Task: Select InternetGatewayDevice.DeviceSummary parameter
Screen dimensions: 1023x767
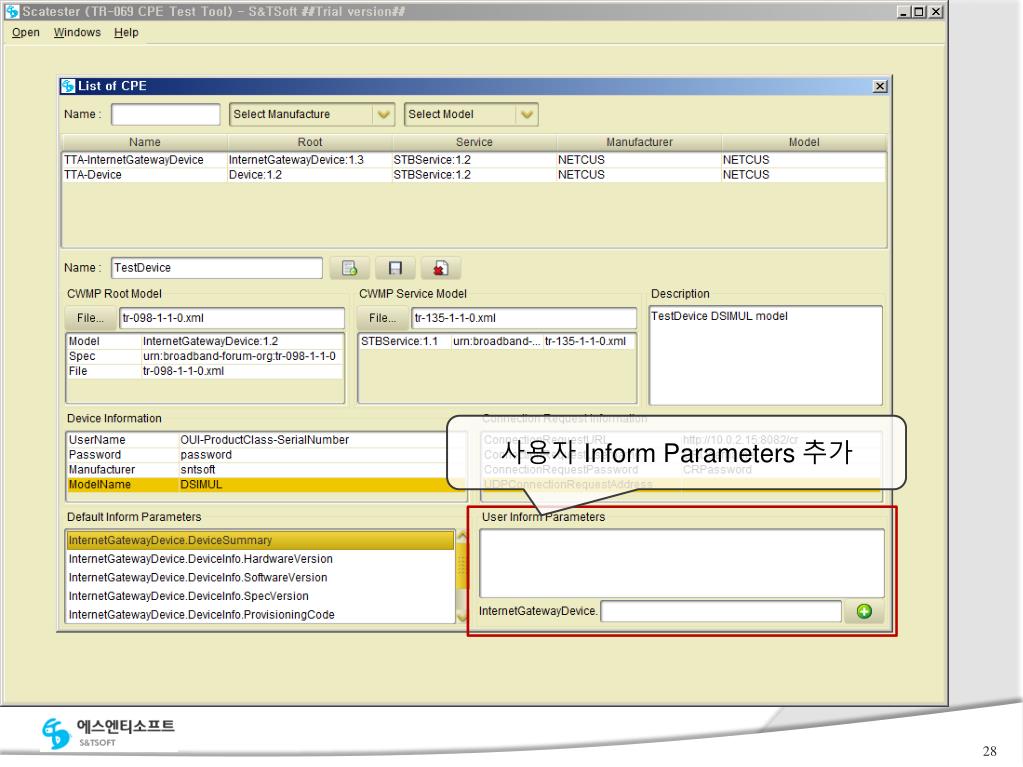Action: pos(260,540)
